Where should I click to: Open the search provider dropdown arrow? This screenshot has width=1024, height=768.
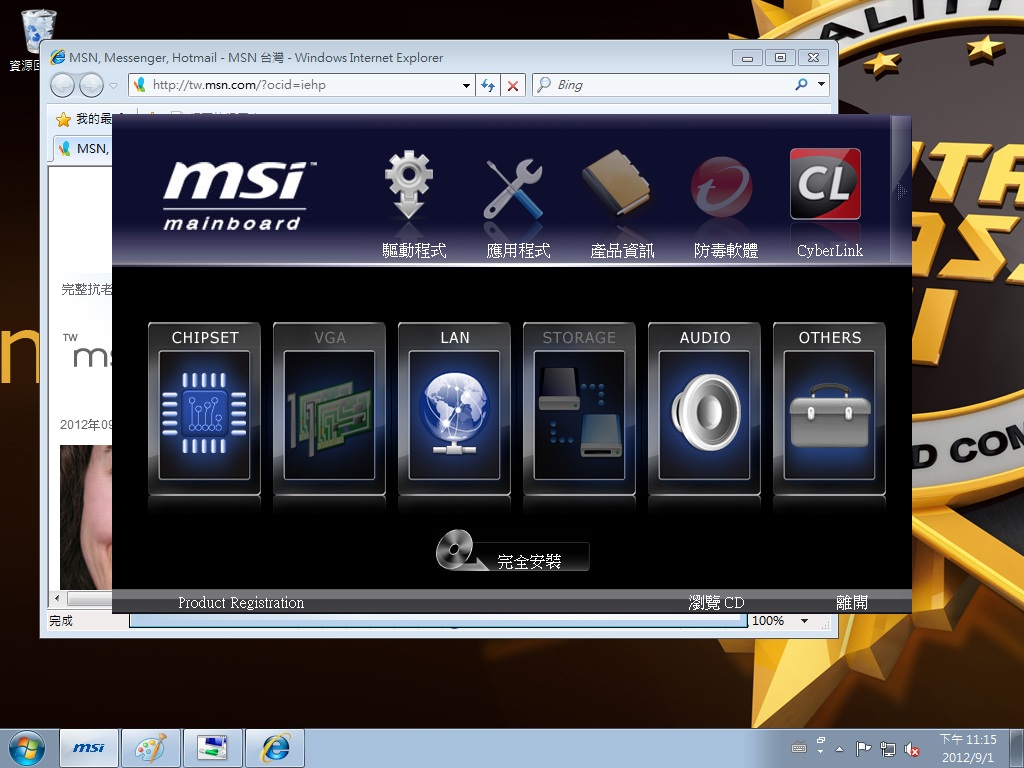coord(822,84)
